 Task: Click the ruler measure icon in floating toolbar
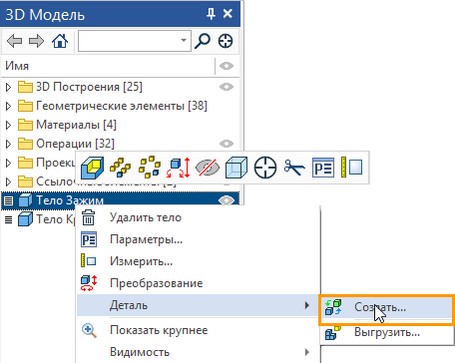pos(352,167)
